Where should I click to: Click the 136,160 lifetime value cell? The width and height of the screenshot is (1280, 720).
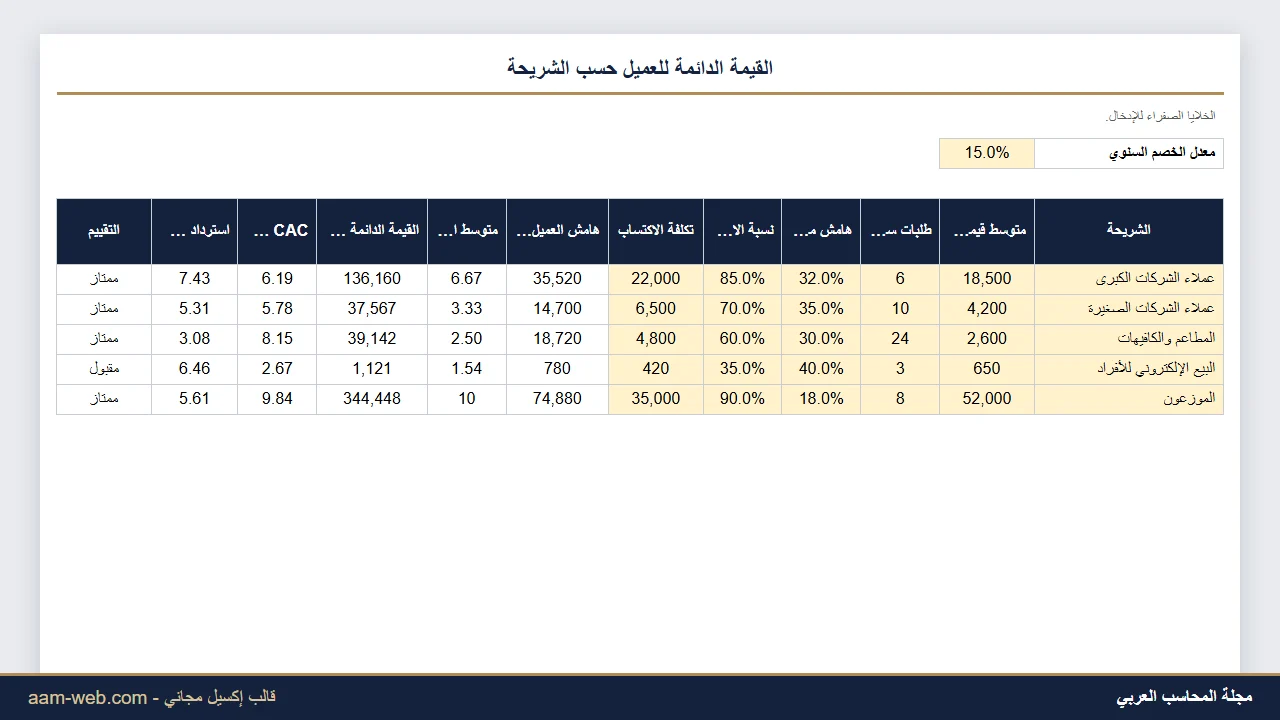click(372, 279)
